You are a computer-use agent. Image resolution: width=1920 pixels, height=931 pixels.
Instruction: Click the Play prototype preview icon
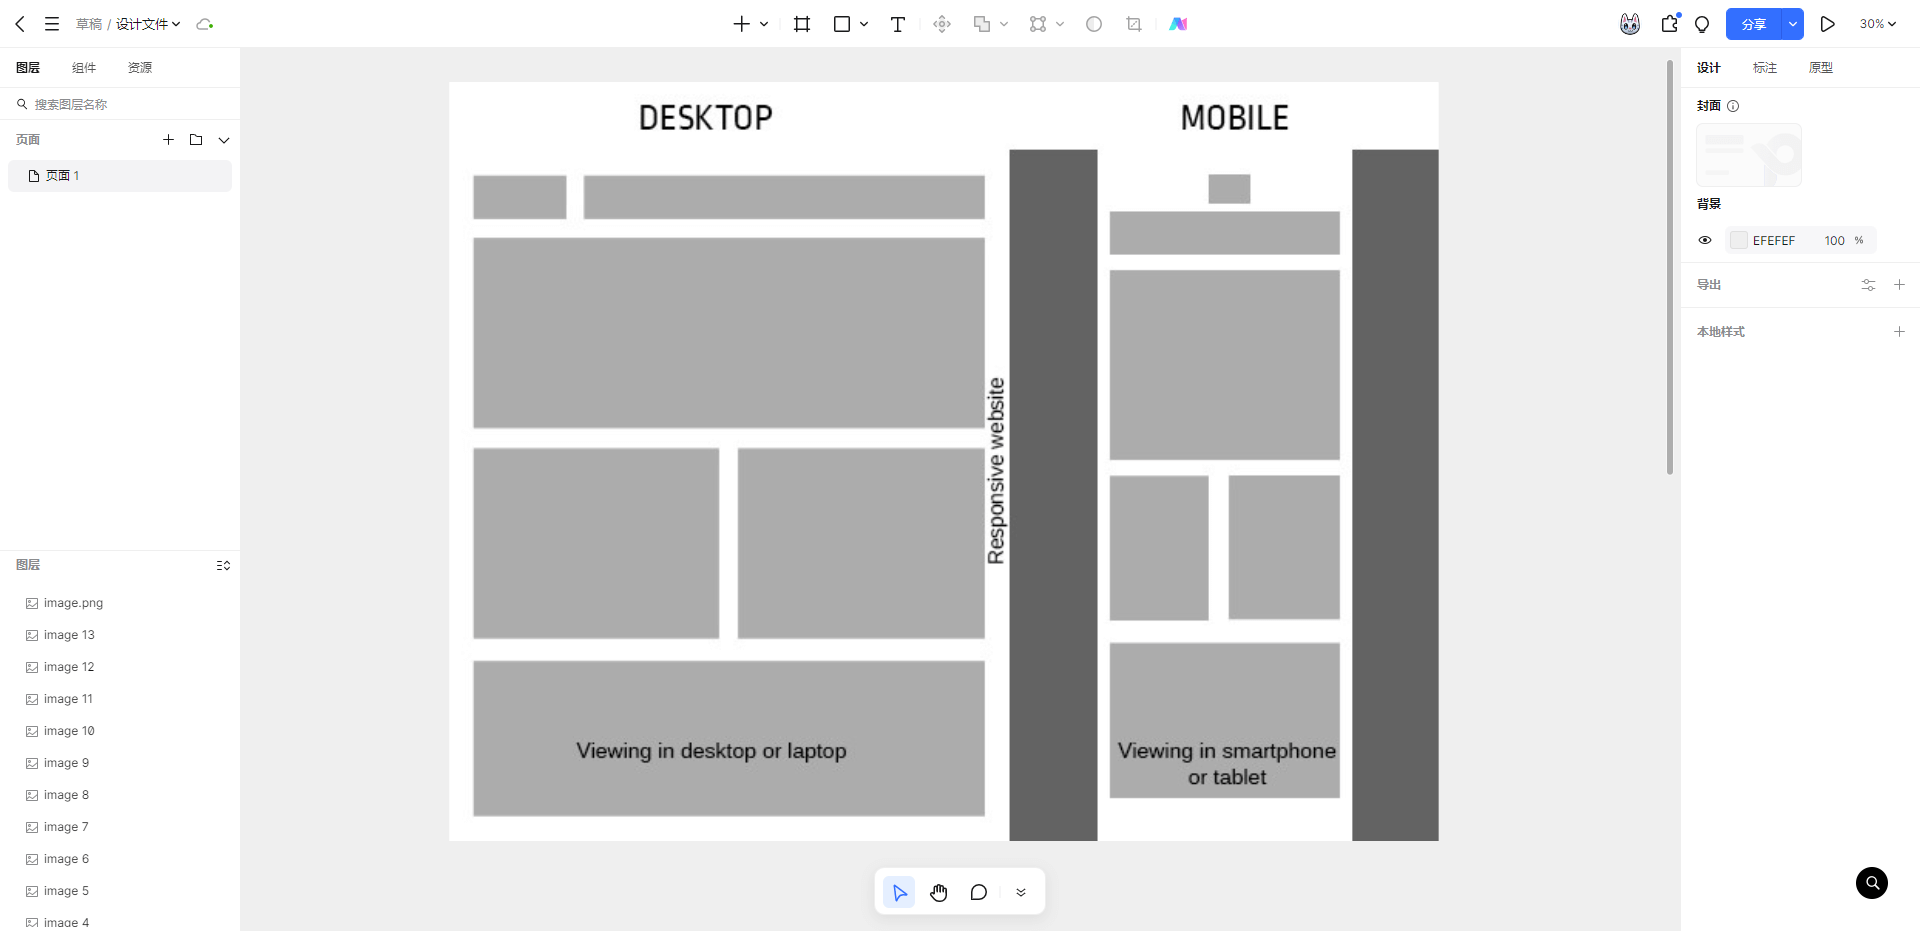tap(1827, 24)
